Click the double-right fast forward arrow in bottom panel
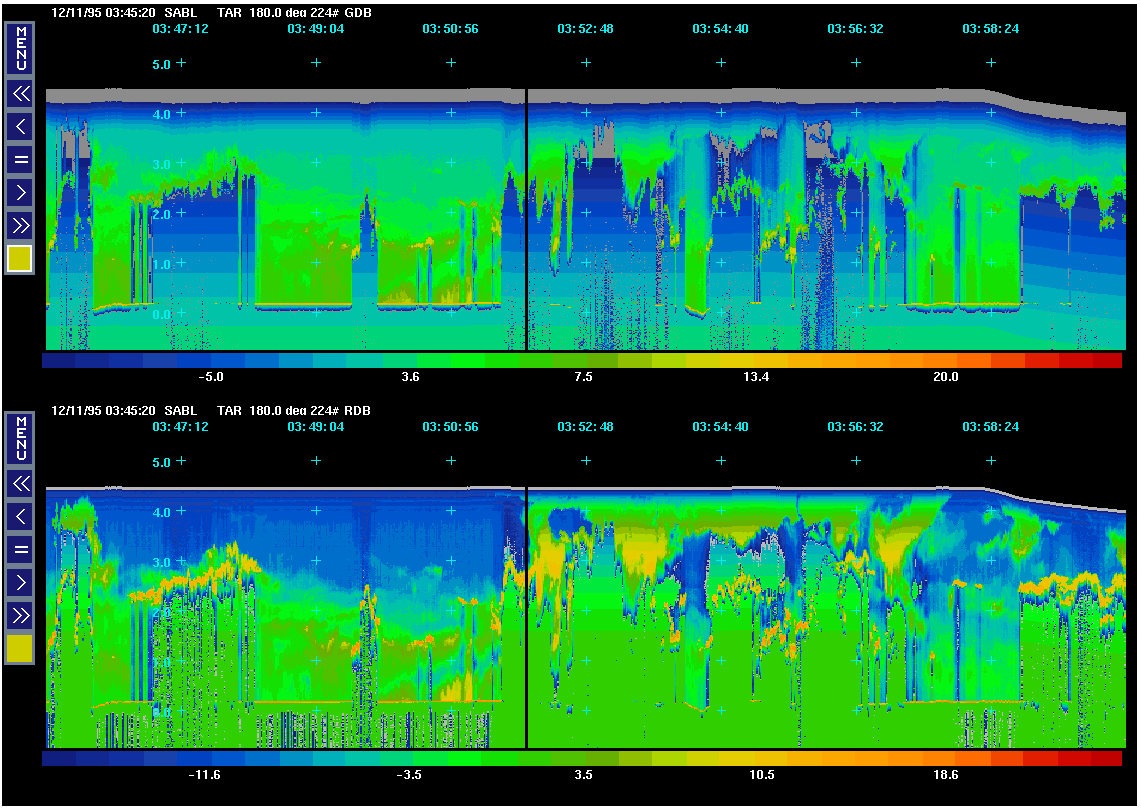This screenshot has width=1141, height=810. [x=20, y=614]
